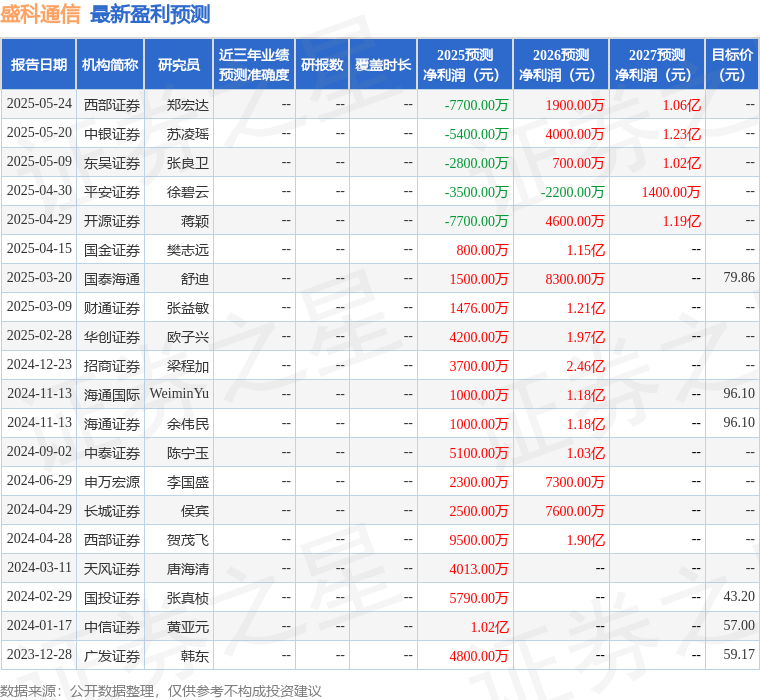Click the 研报数 column header

pyautogui.click(x=322, y=64)
